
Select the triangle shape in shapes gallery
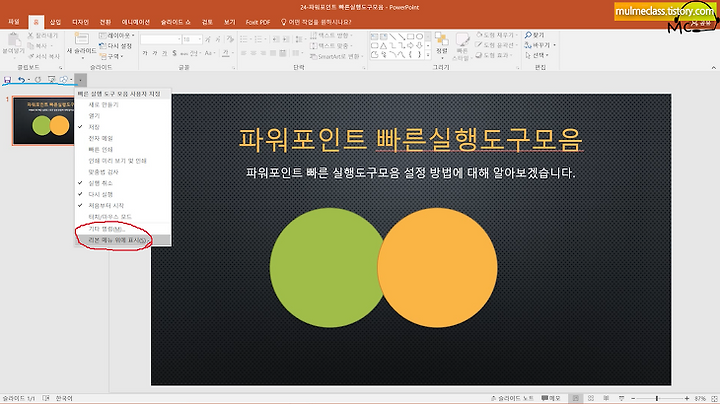click(383, 45)
